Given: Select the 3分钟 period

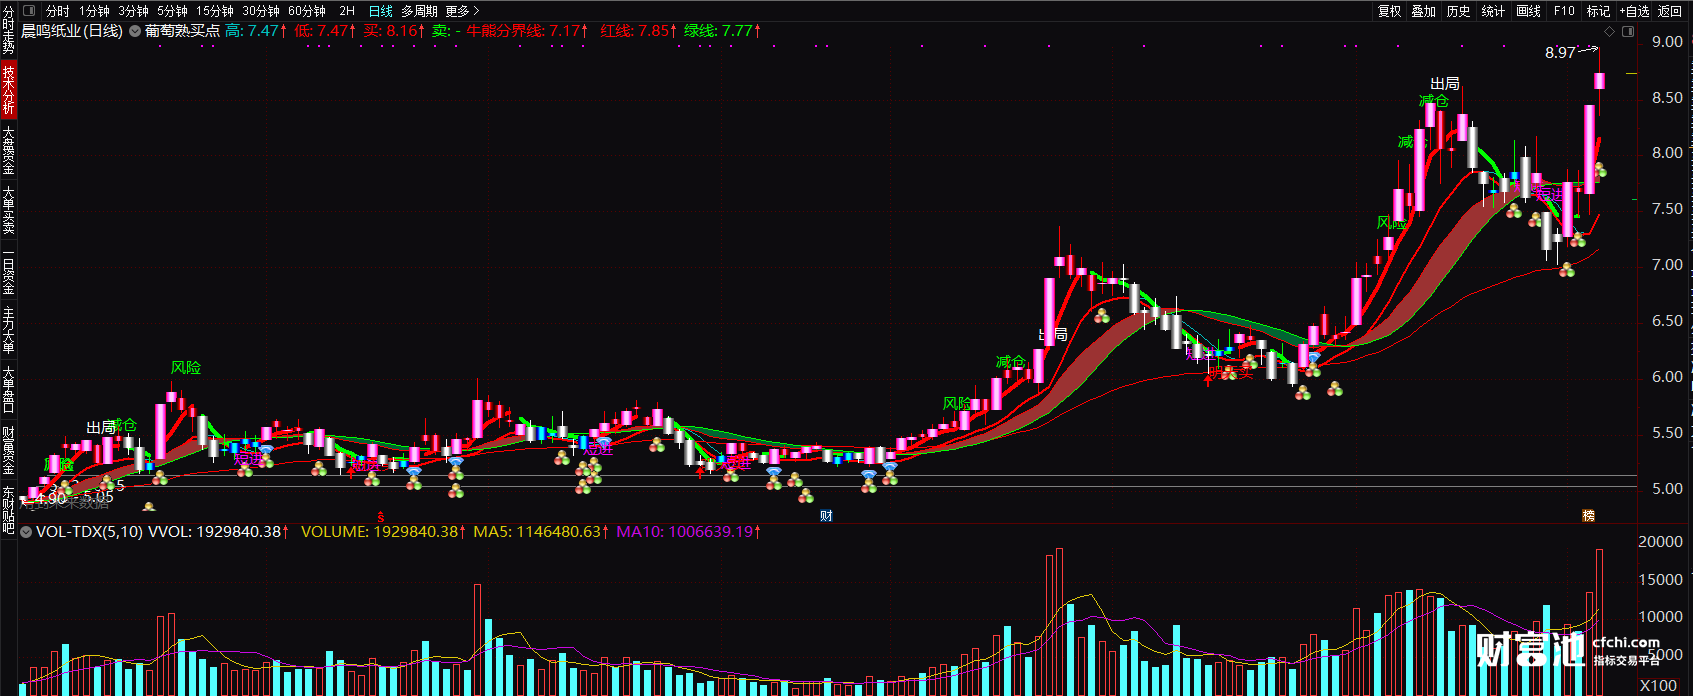Looking at the screenshot, I should [133, 11].
